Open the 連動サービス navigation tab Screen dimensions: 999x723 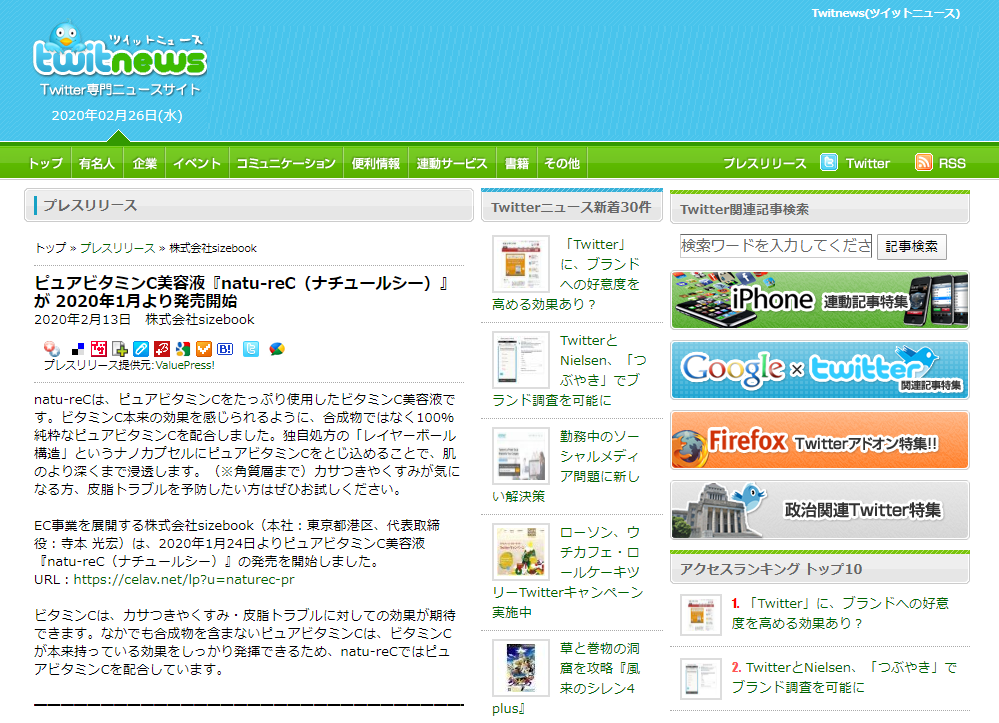tap(452, 164)
